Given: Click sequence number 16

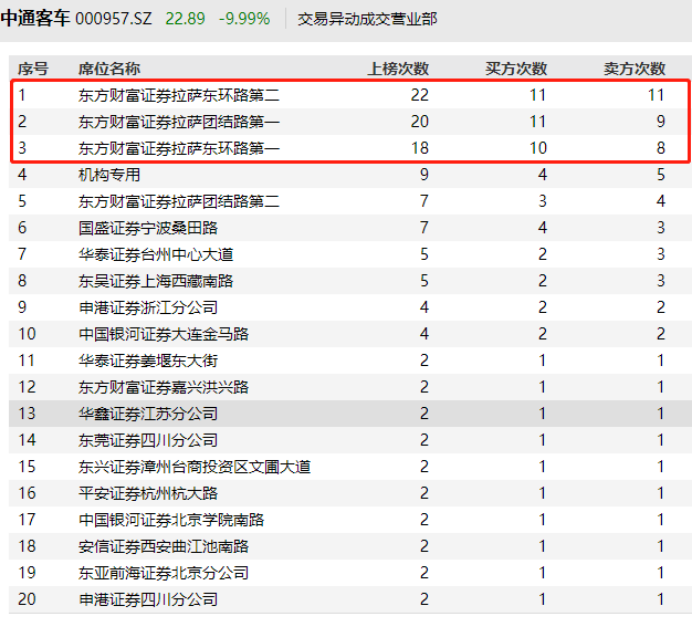Looking at the screenshot, I should [27, 493].
